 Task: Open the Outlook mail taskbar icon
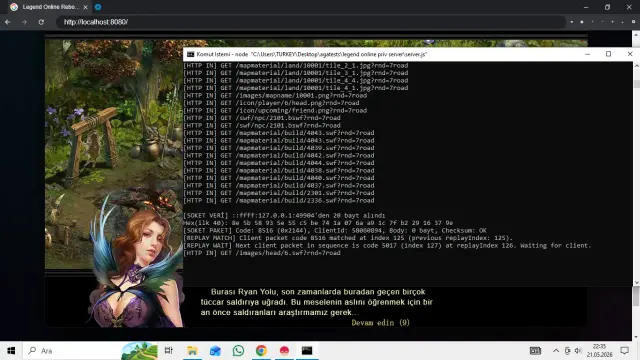(215, 351)
